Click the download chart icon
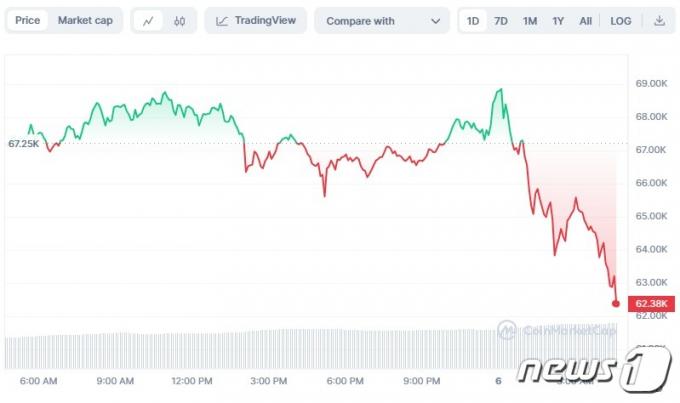 659,20
